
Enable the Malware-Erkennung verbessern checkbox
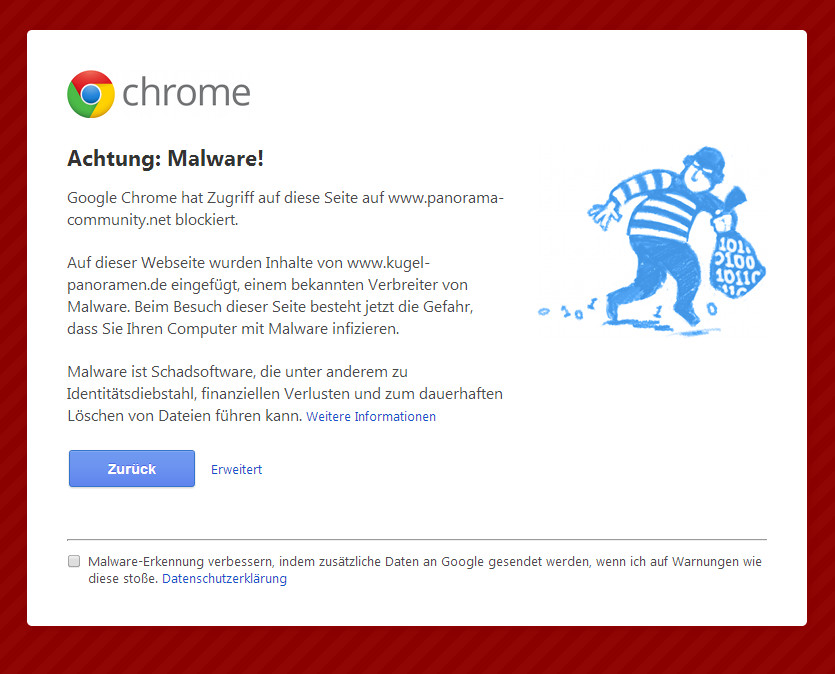pos(74,562)
